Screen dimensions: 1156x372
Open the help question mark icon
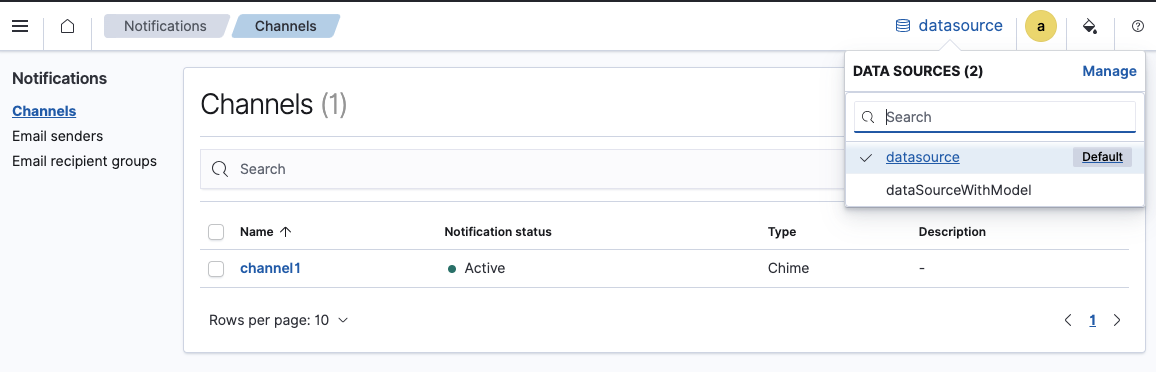[x=1138, y=27]
